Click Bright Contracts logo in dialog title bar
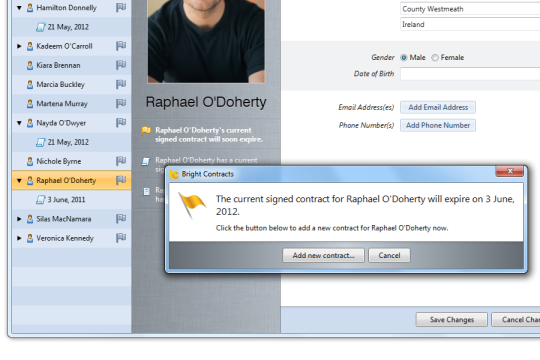 coord(174,174)
